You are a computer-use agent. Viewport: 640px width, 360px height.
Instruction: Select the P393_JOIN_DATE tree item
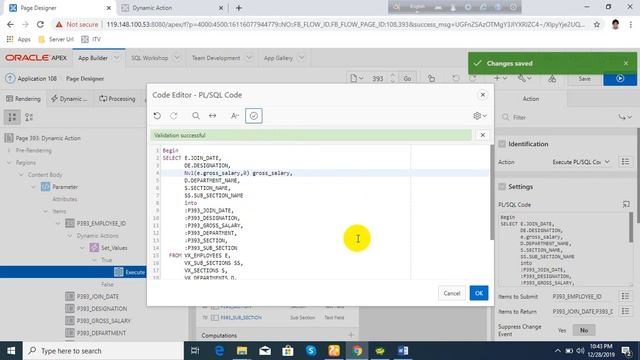[98, 296]
